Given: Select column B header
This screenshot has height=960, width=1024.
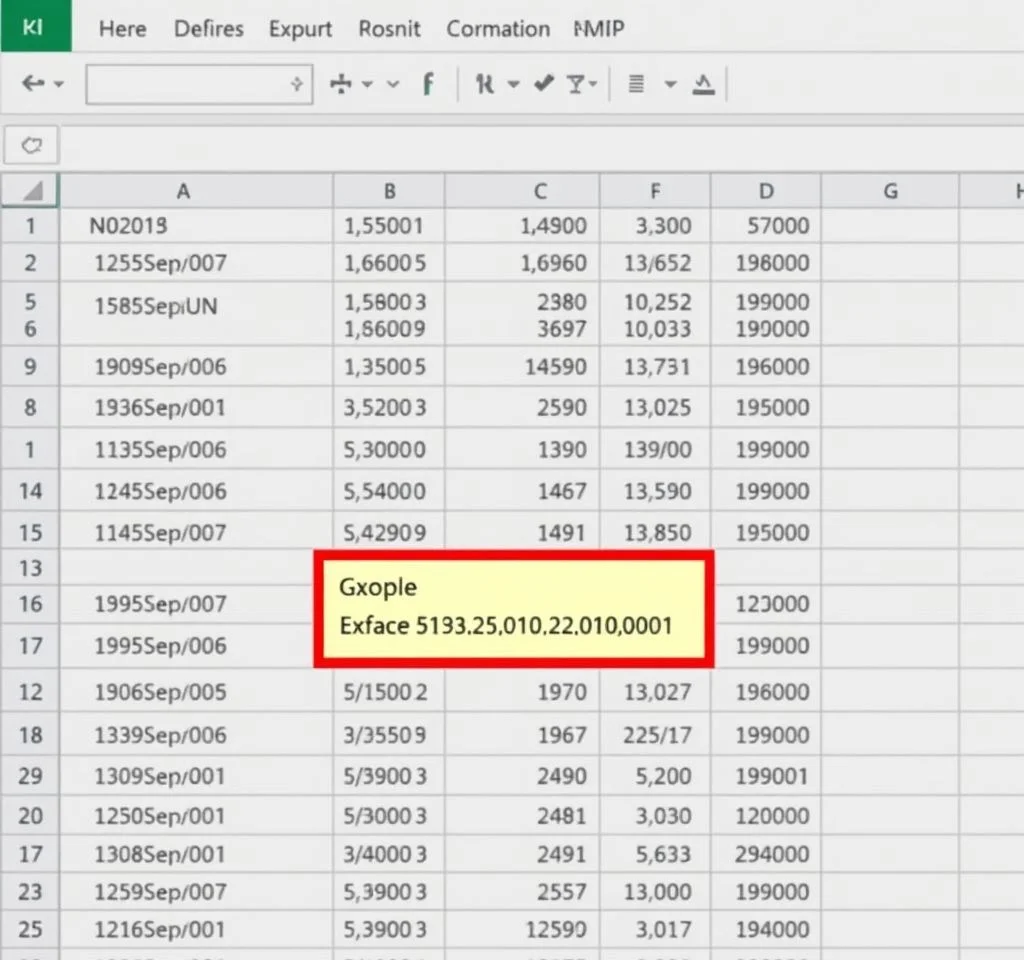Looking at the screenshot, I should (389, 191).
